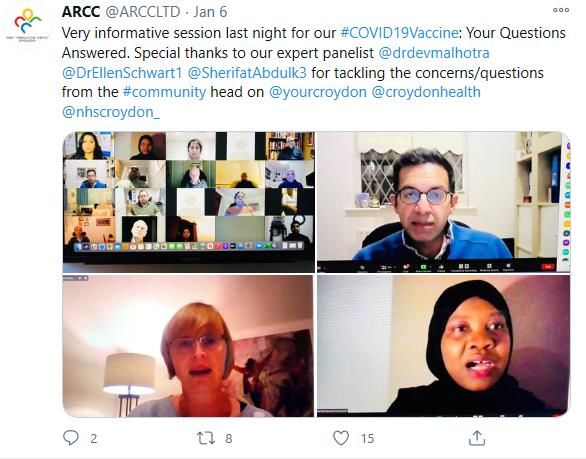Click the #community hashtag
The height and width of the screenshot is (459, 586).
[164, 92]
